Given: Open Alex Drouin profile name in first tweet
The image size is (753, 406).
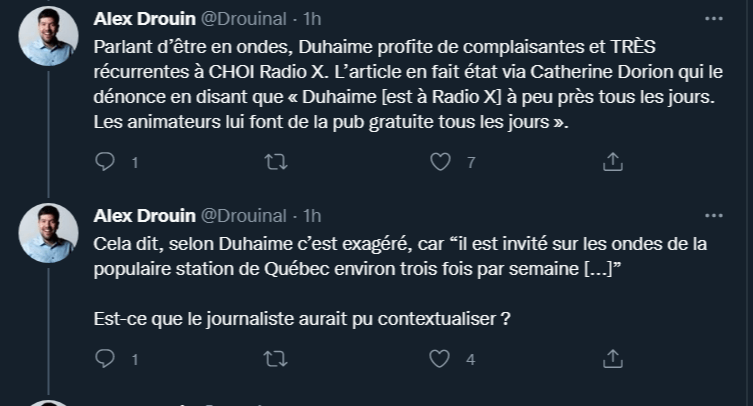Looking at the screenshot, I should pos(144,19).
